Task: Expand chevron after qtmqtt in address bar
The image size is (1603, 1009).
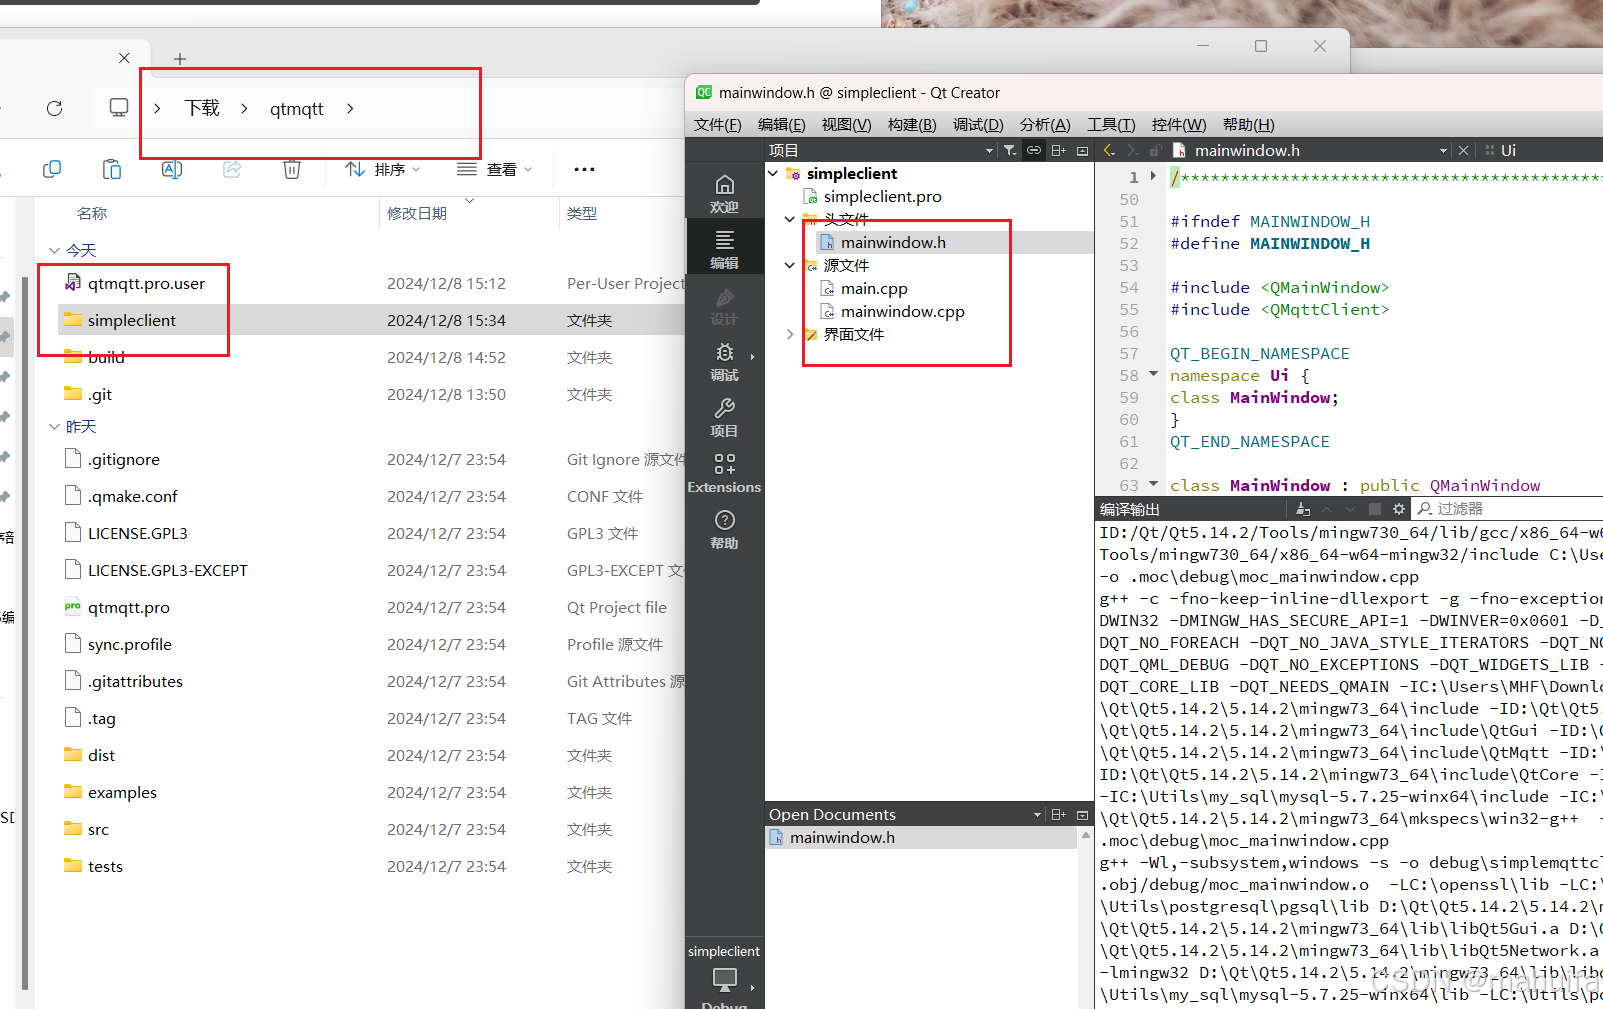Action: tap(350, 108)
